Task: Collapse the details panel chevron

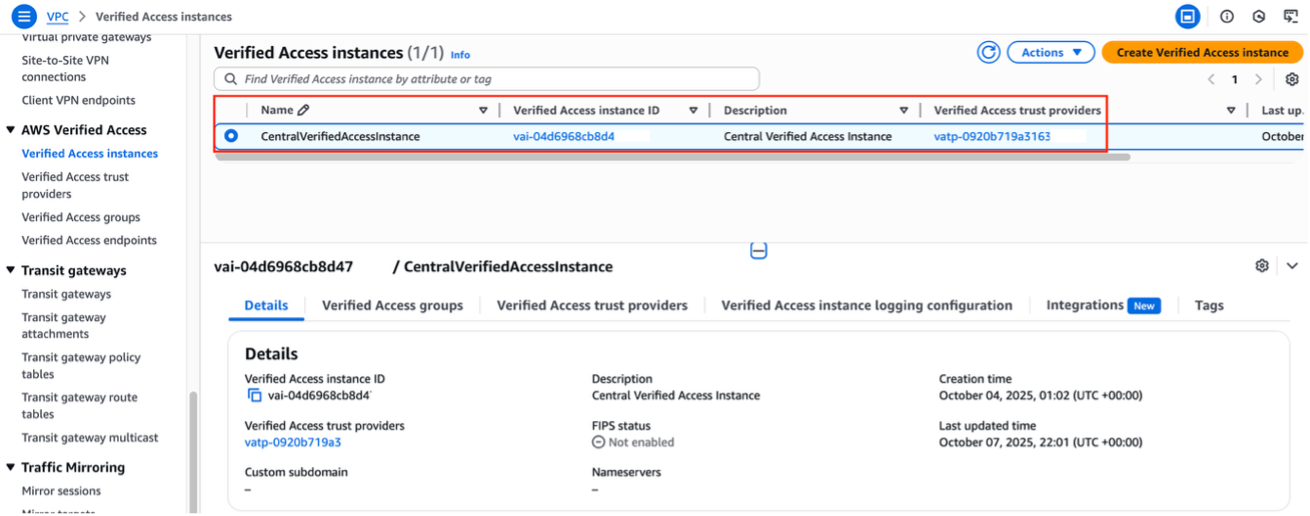Action: 1290,266
